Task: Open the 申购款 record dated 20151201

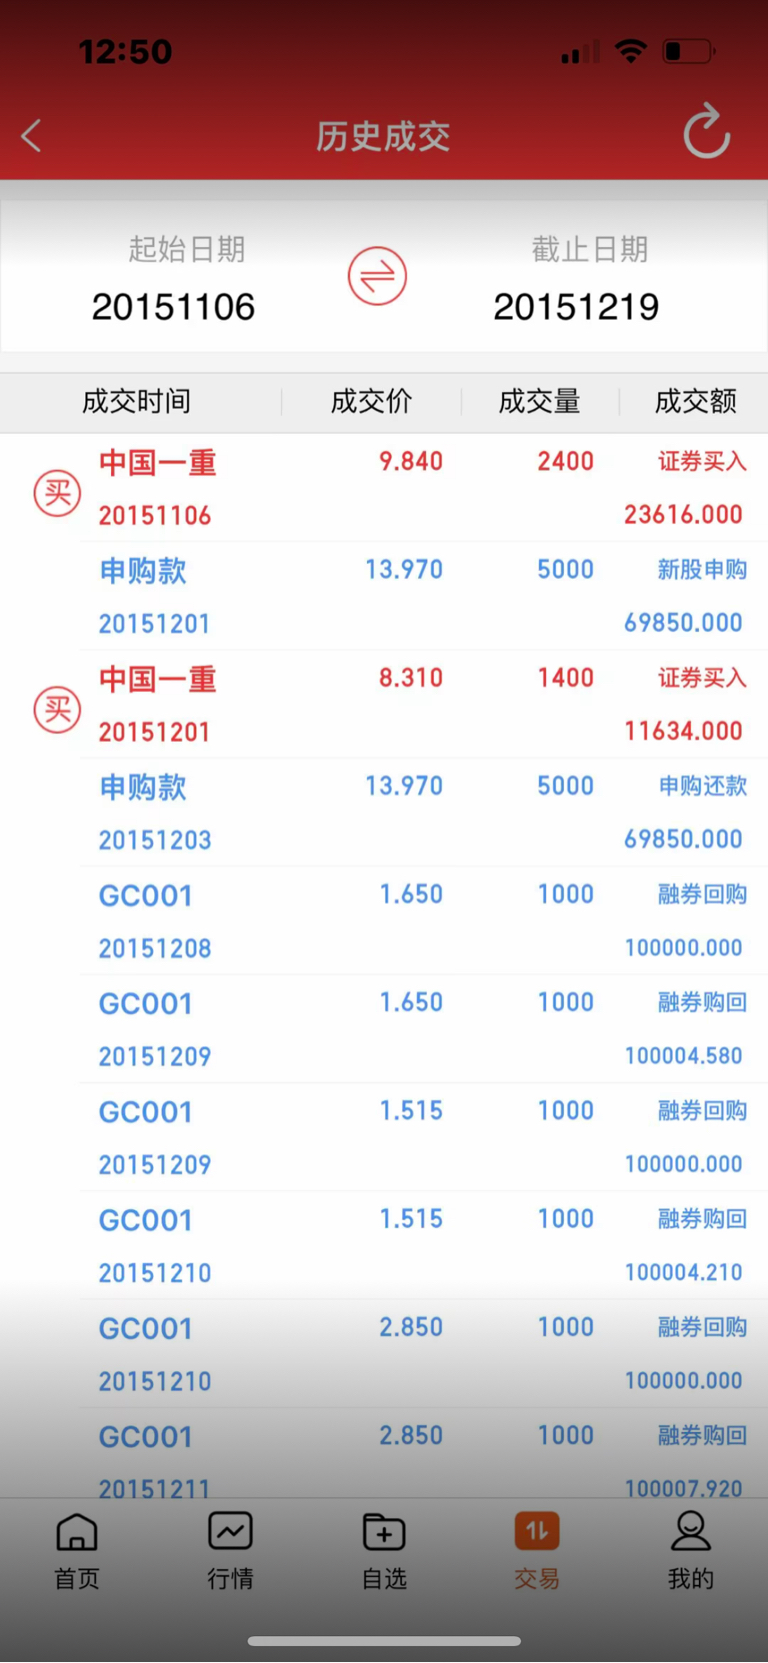Action: 420,596
